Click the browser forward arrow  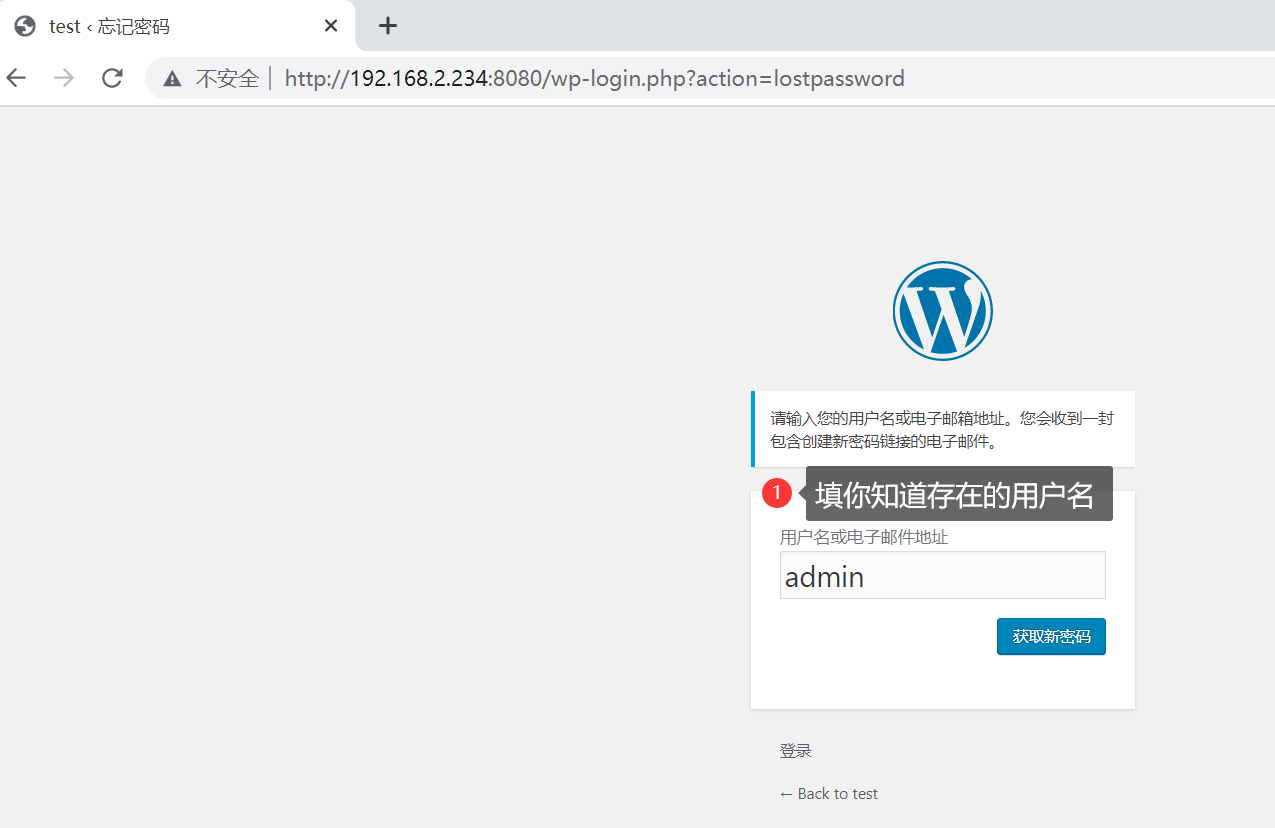(63, 77)
